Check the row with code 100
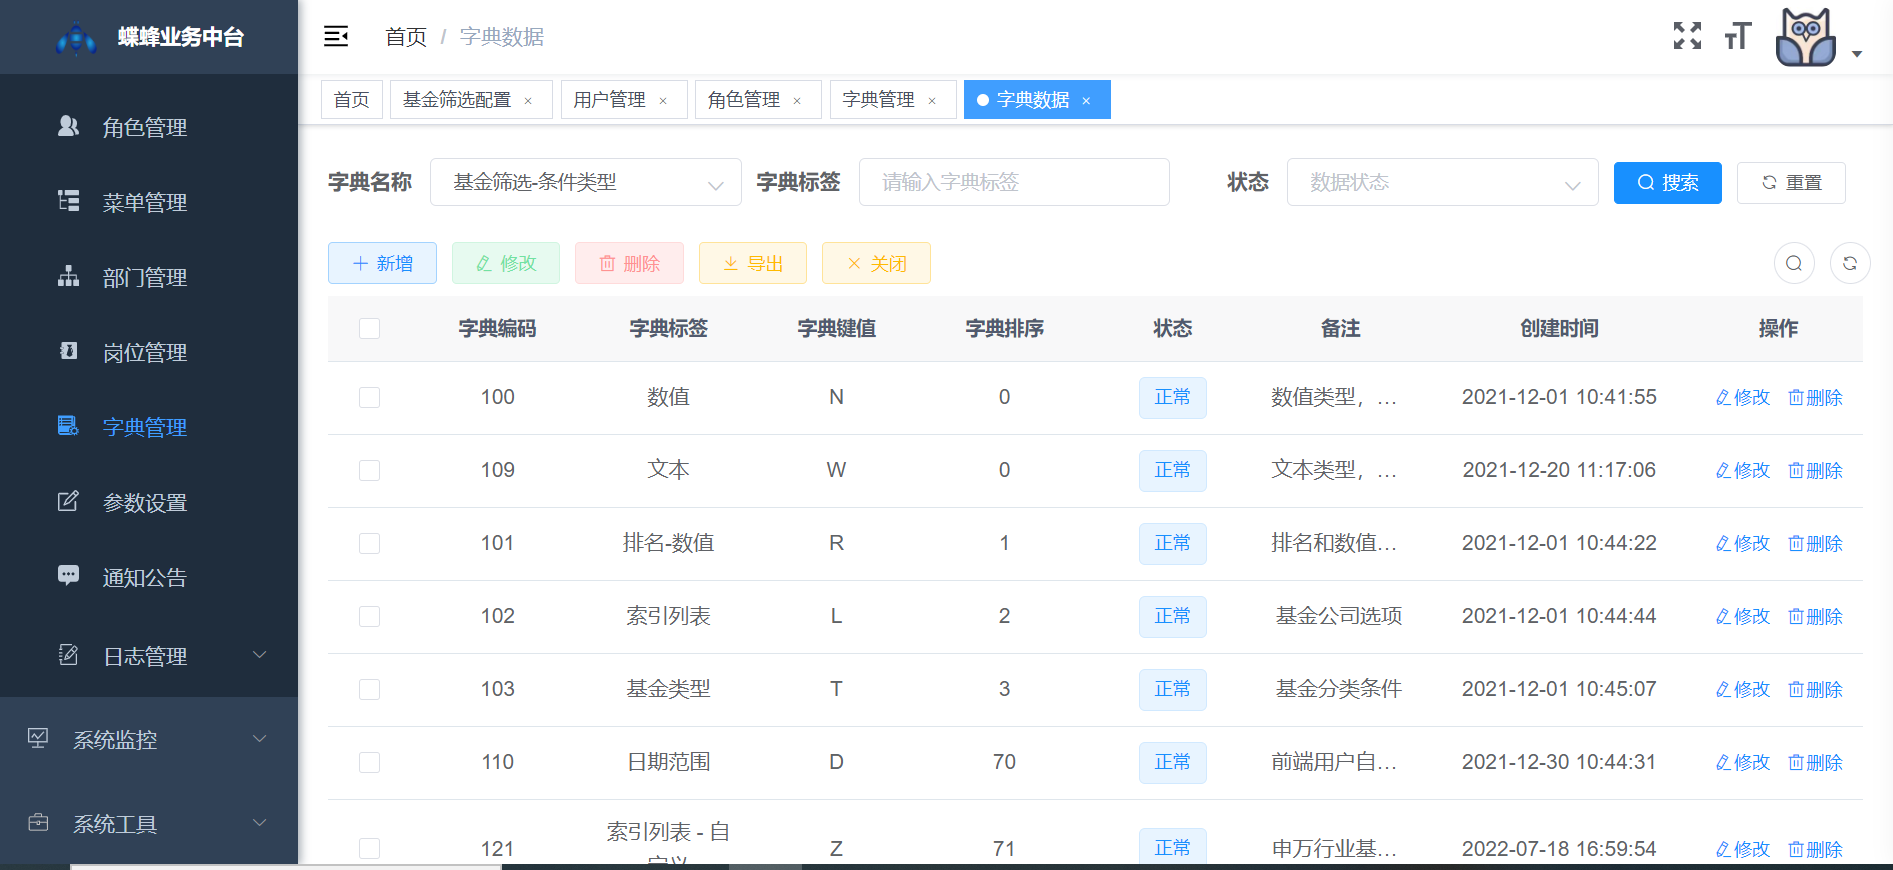The height and width of the screenshot is (870, 1893). 369,397
